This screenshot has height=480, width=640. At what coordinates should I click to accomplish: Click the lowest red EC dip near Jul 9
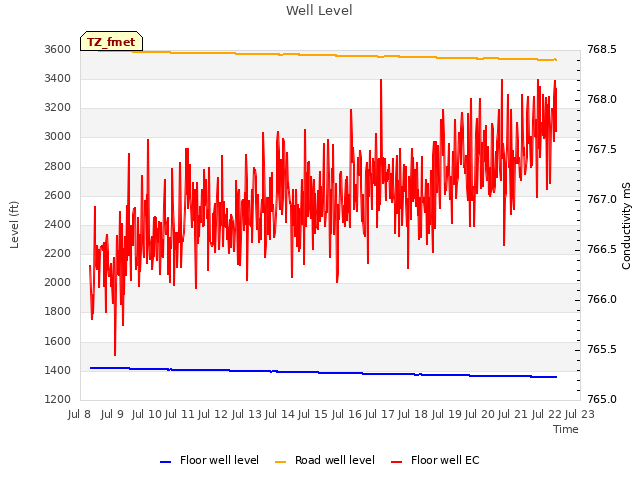point(115,353)
